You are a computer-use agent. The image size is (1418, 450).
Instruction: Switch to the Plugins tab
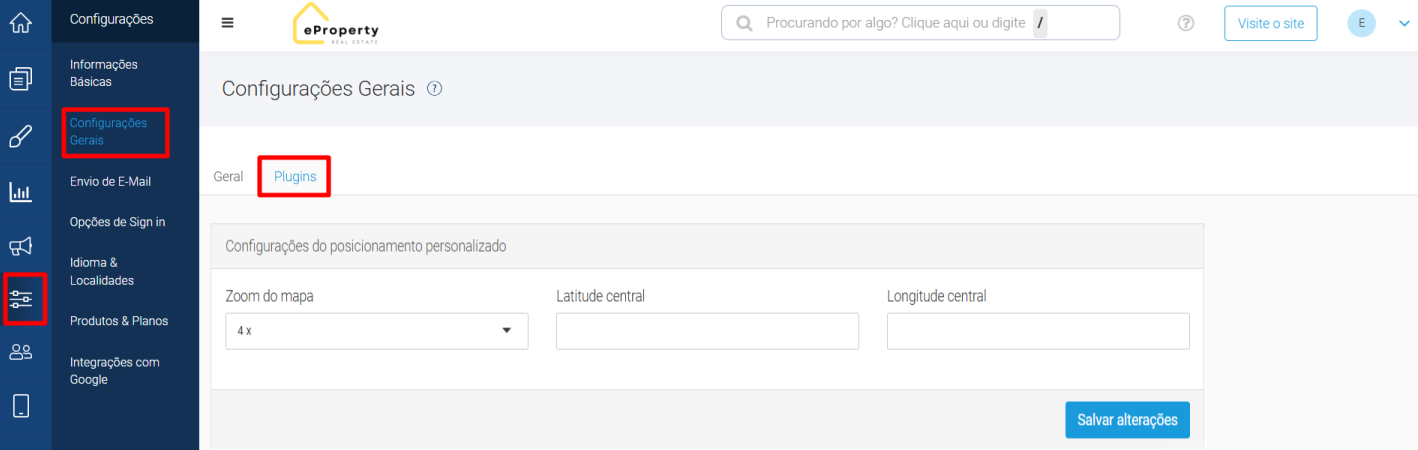[x=295, y=176]
